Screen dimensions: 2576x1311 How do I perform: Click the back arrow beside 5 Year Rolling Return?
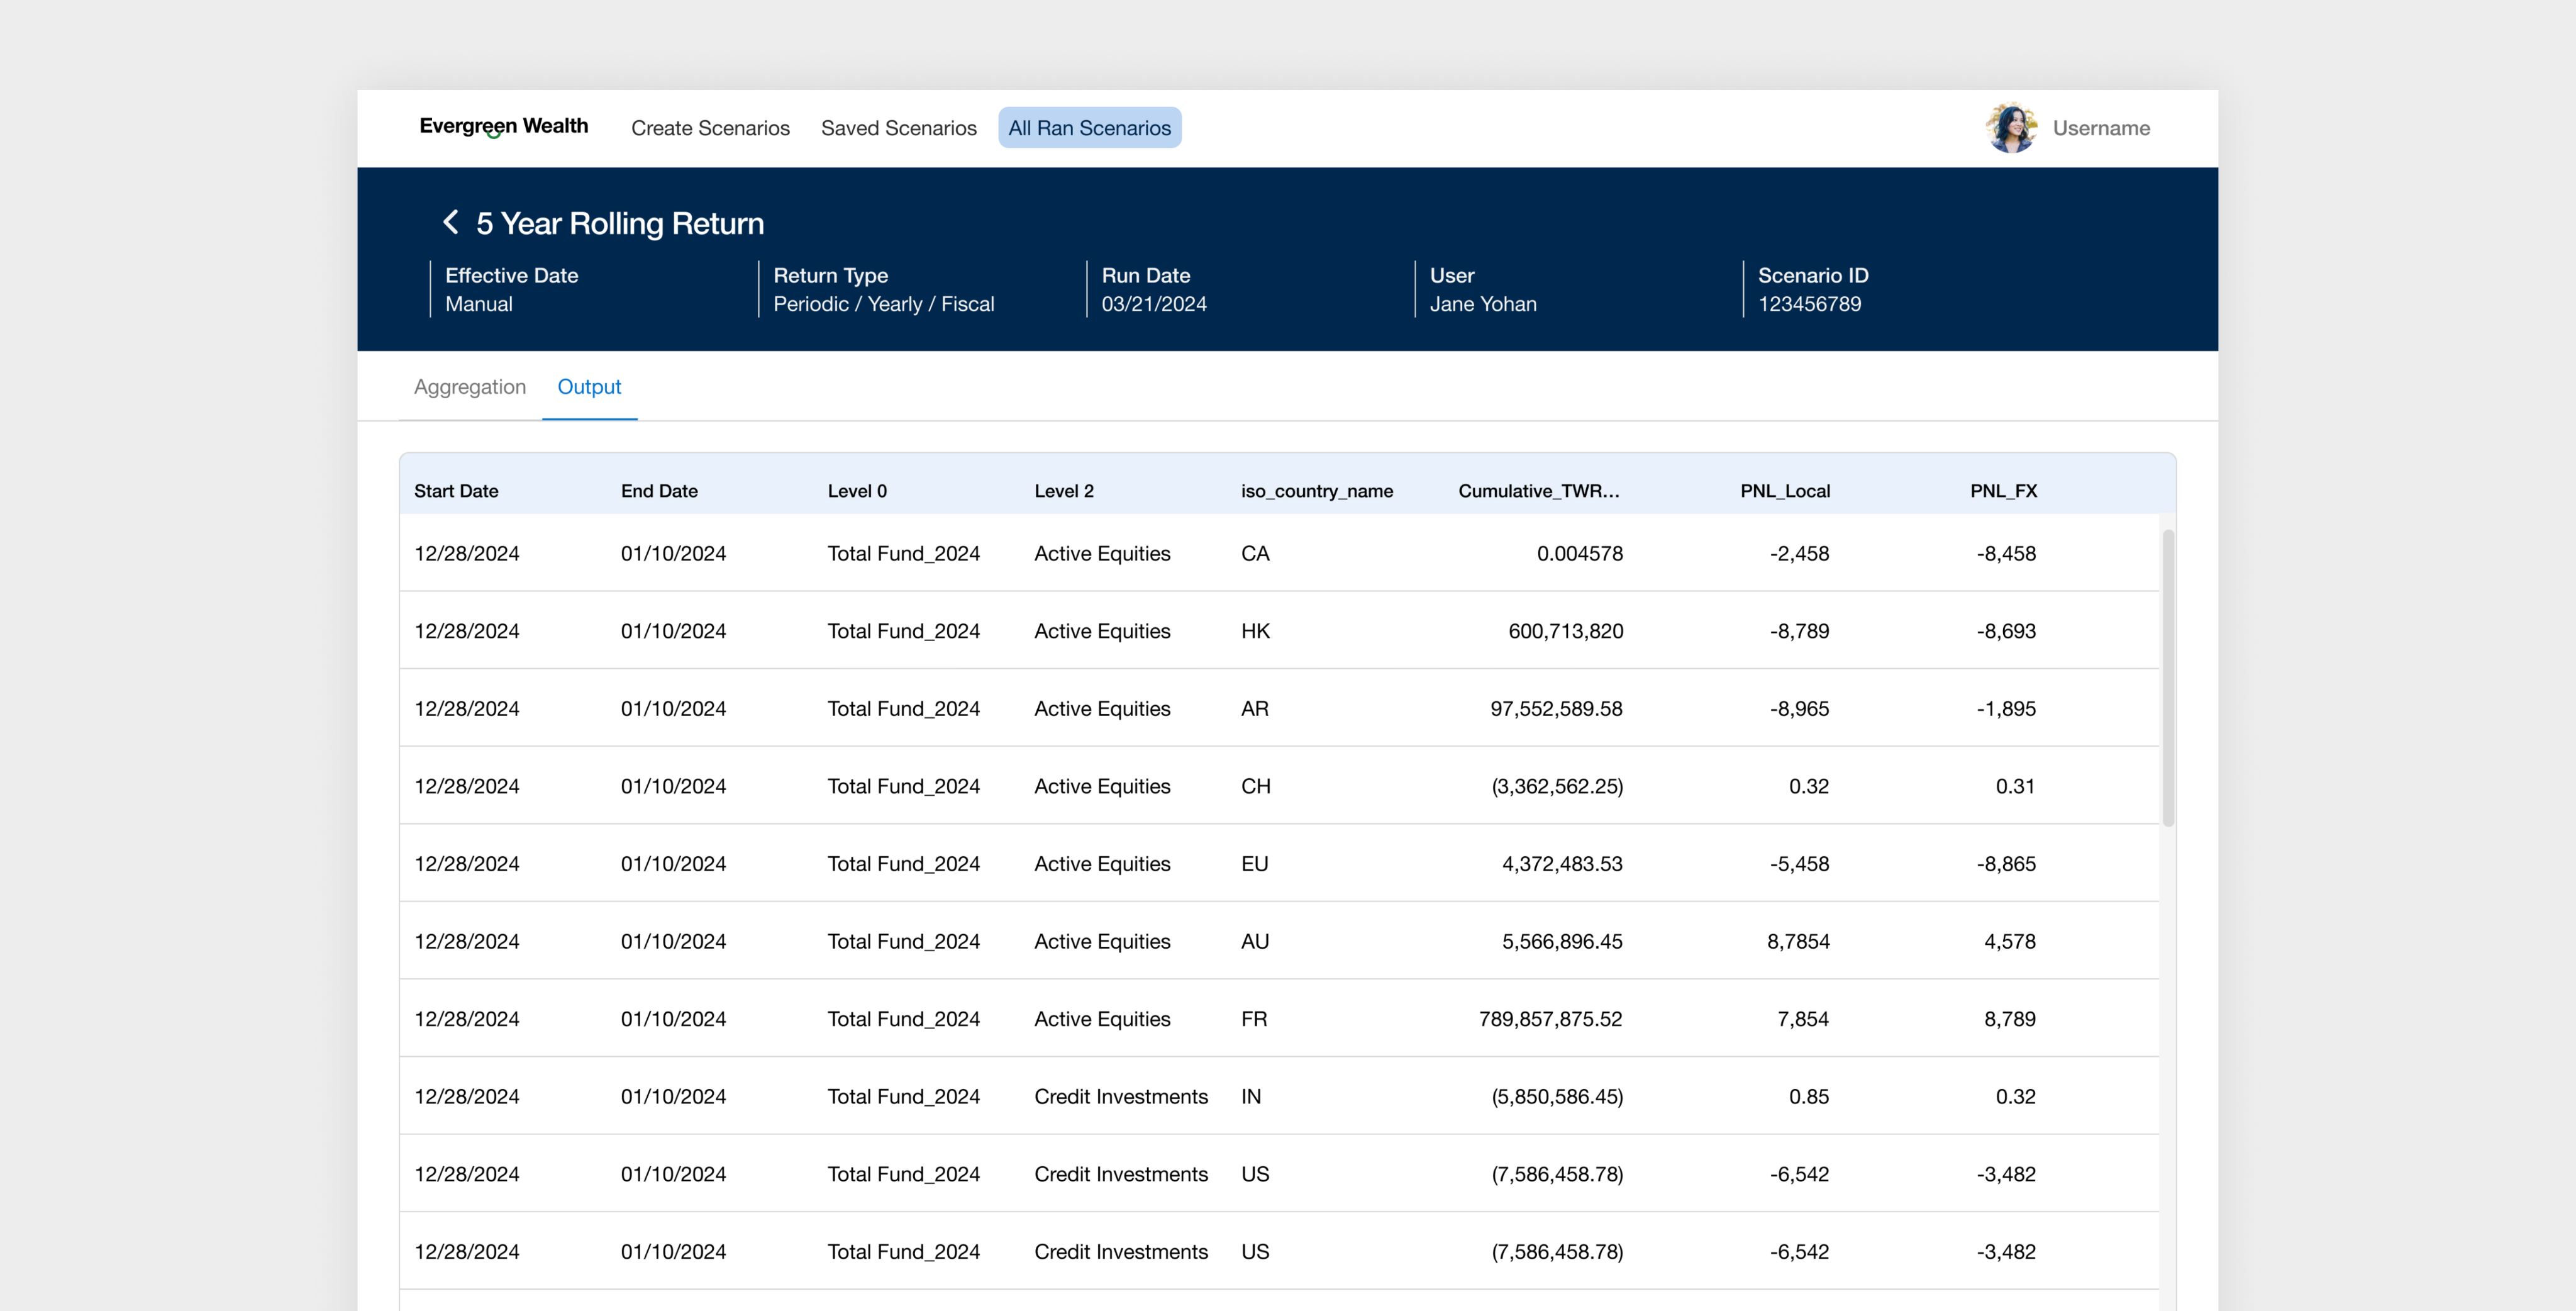pyautogui.click(x=450, y=222)
